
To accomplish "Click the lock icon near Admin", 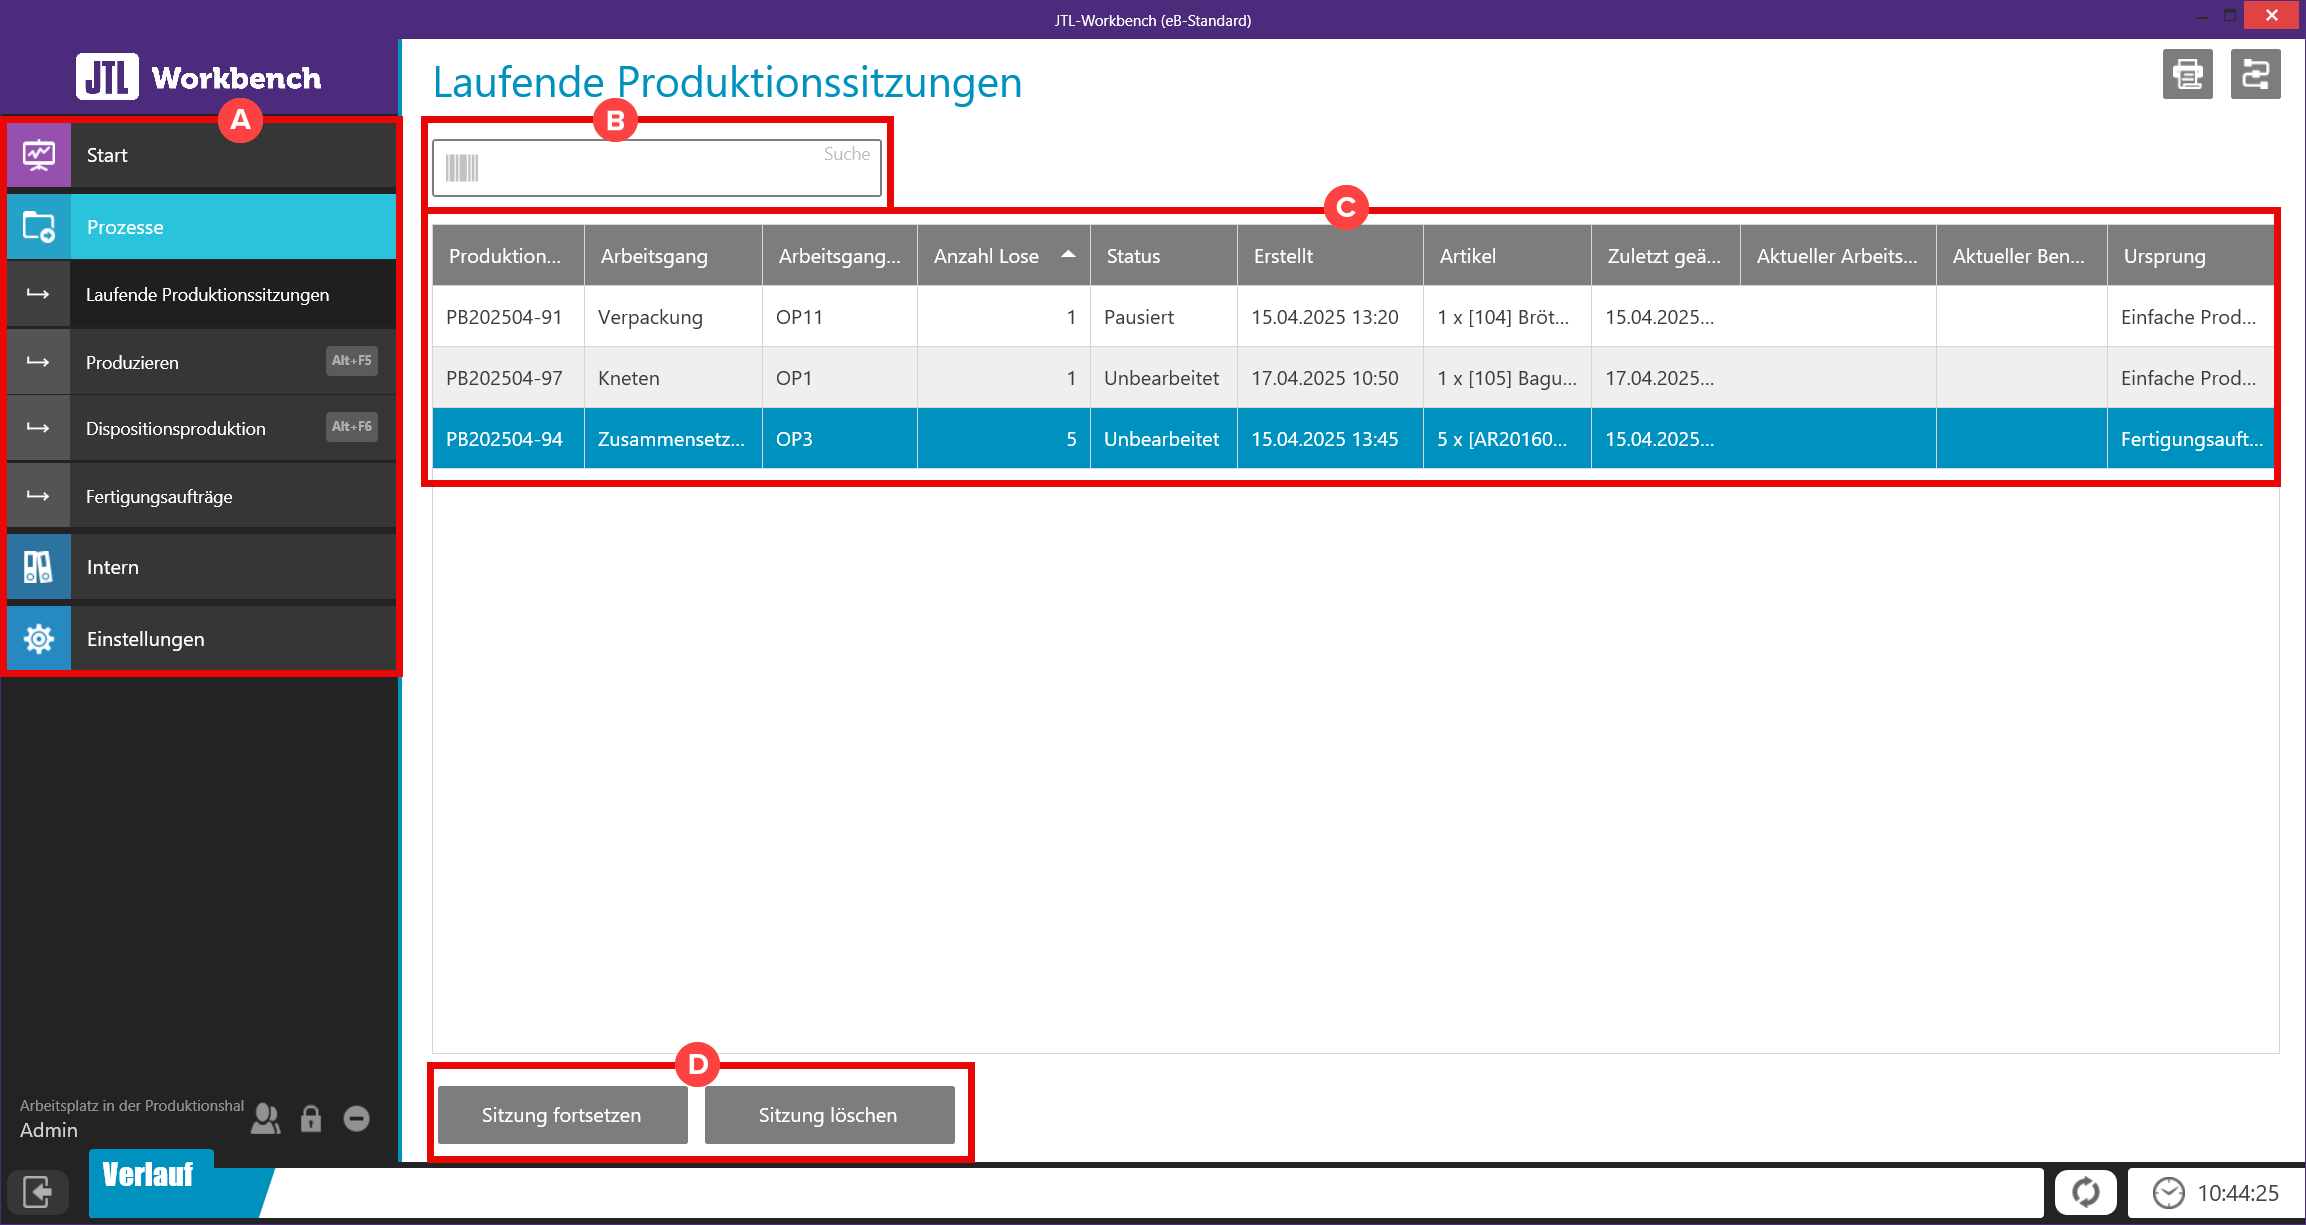I will coord(311,1118).
